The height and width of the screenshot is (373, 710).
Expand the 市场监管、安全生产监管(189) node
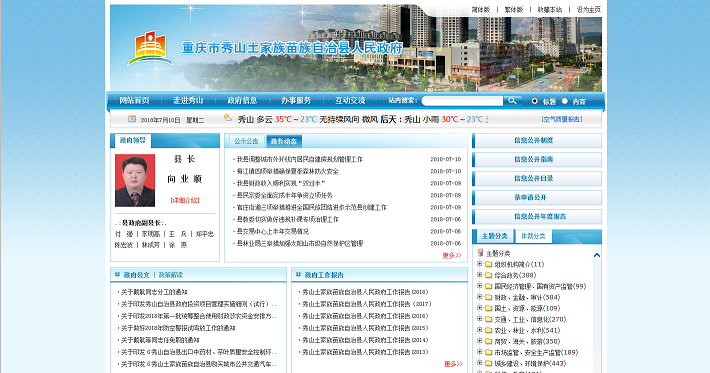(x=480, y=352)
